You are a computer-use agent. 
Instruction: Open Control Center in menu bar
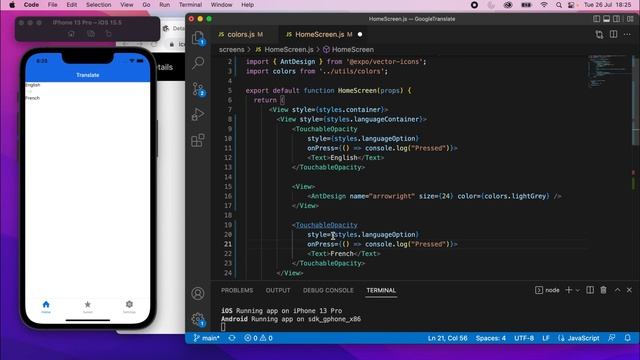571,5
